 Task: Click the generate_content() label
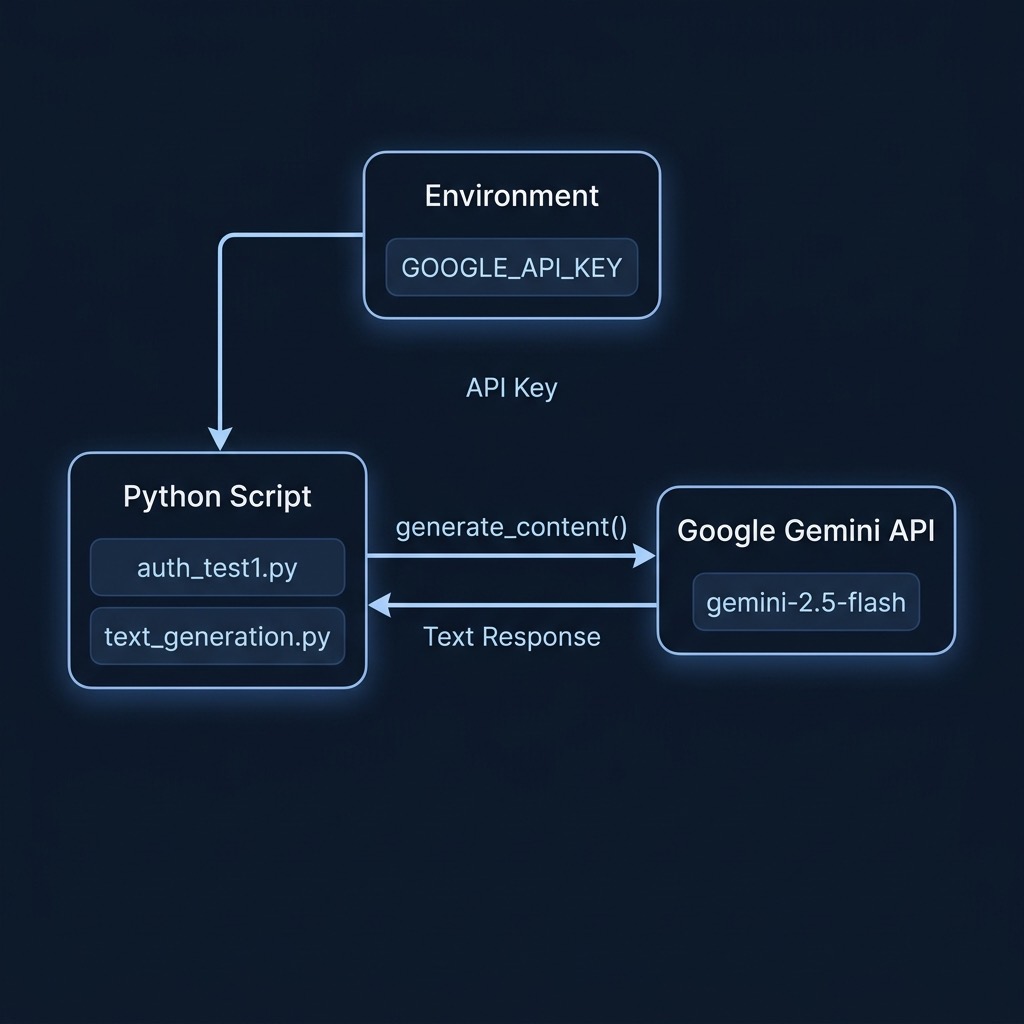[511, 527]
